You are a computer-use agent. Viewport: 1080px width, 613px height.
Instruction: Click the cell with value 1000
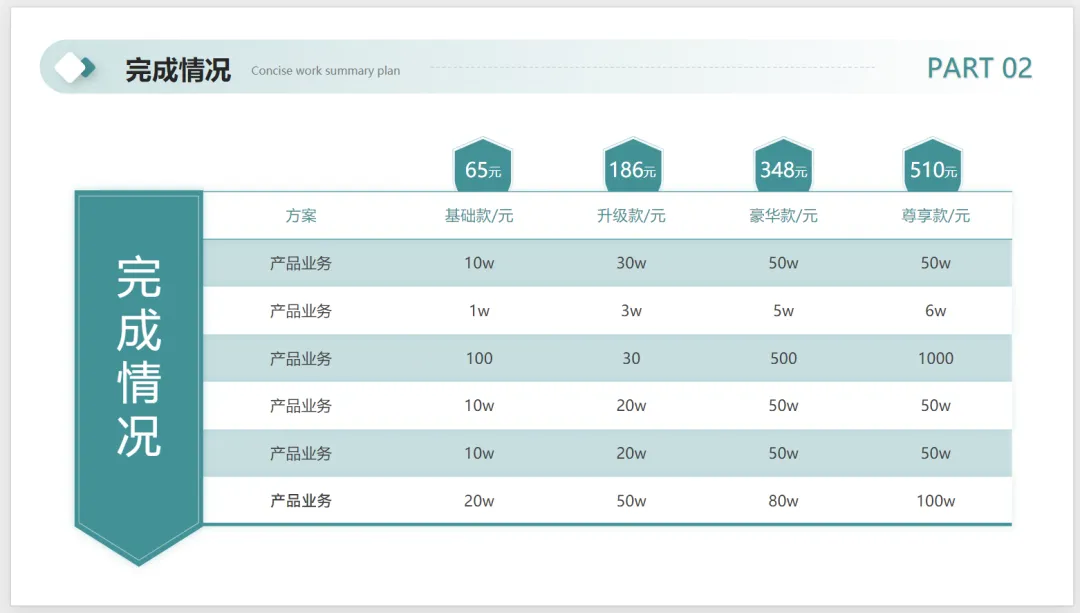[x=935, y=358]
